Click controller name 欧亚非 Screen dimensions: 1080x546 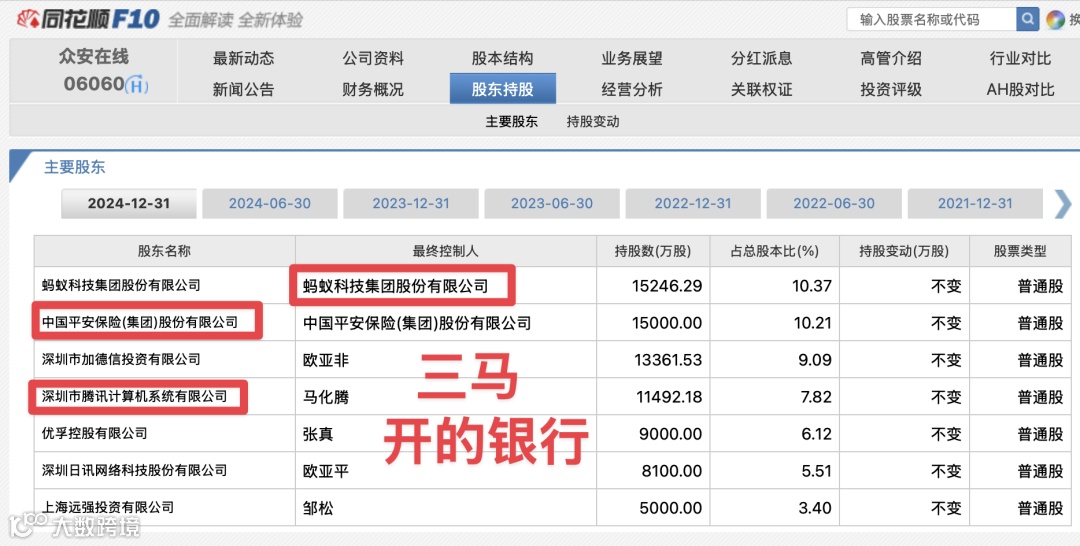coord(326,360)
